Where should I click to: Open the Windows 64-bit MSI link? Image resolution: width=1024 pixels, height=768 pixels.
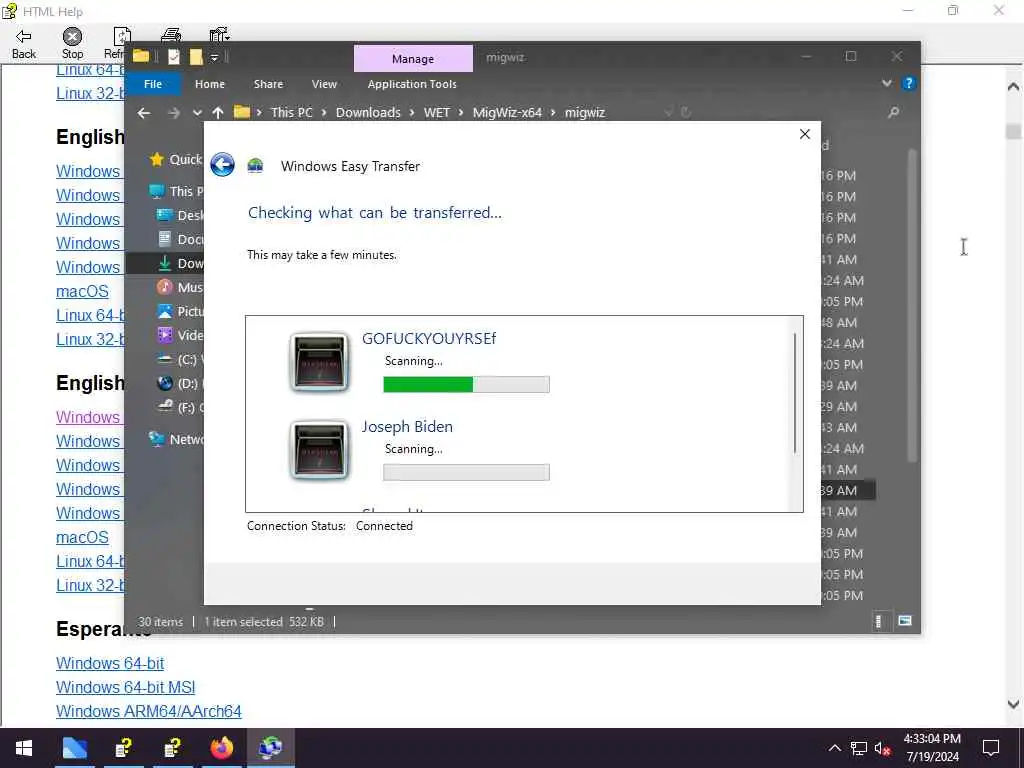[125, 687]
